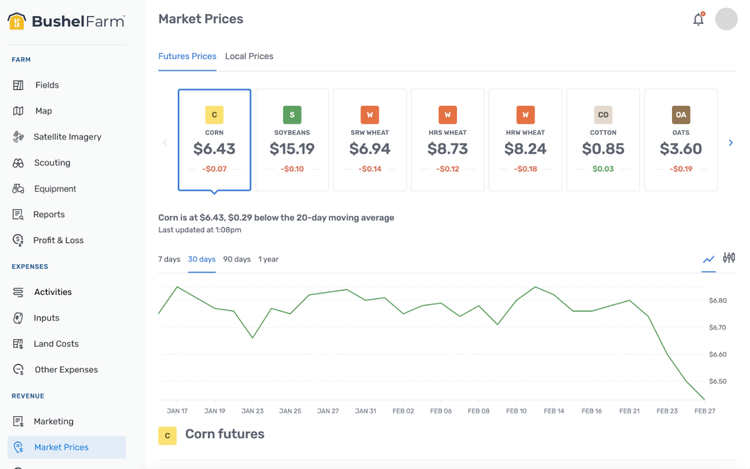Open Marketing under Revenue
This screenshot has height=469, width=750.
54,421
